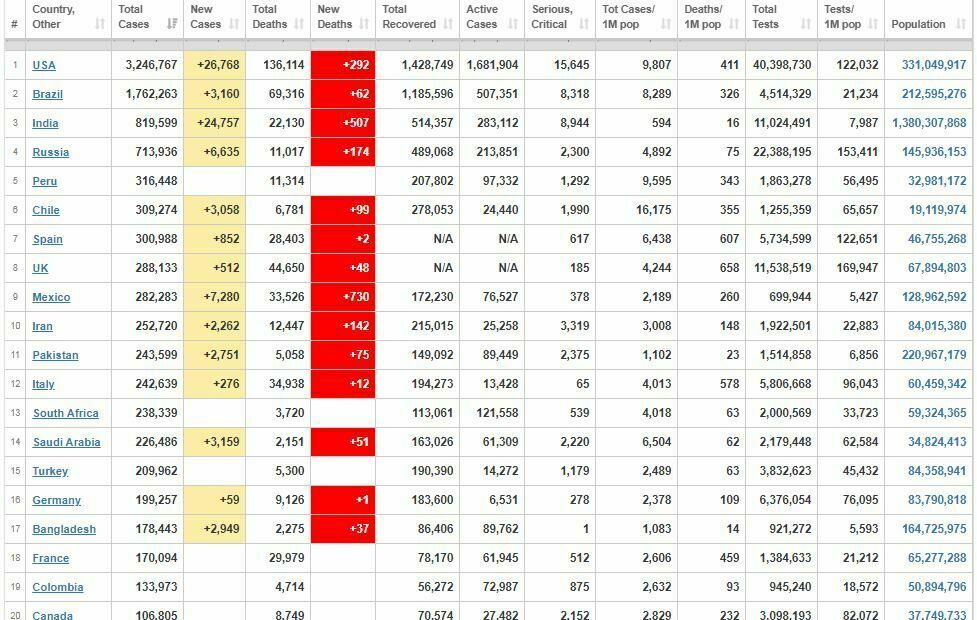Click the sort arrows beside Tot Cases/1M pop

[x=665, y=24]
